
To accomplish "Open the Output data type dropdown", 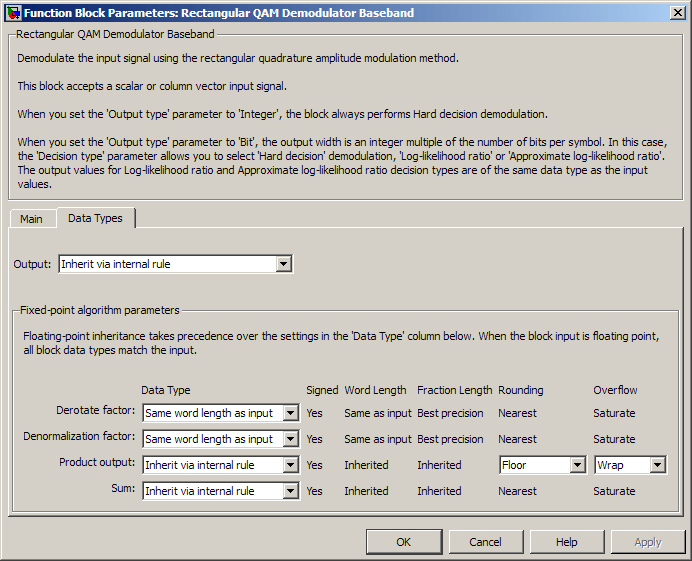I will 176,264.
